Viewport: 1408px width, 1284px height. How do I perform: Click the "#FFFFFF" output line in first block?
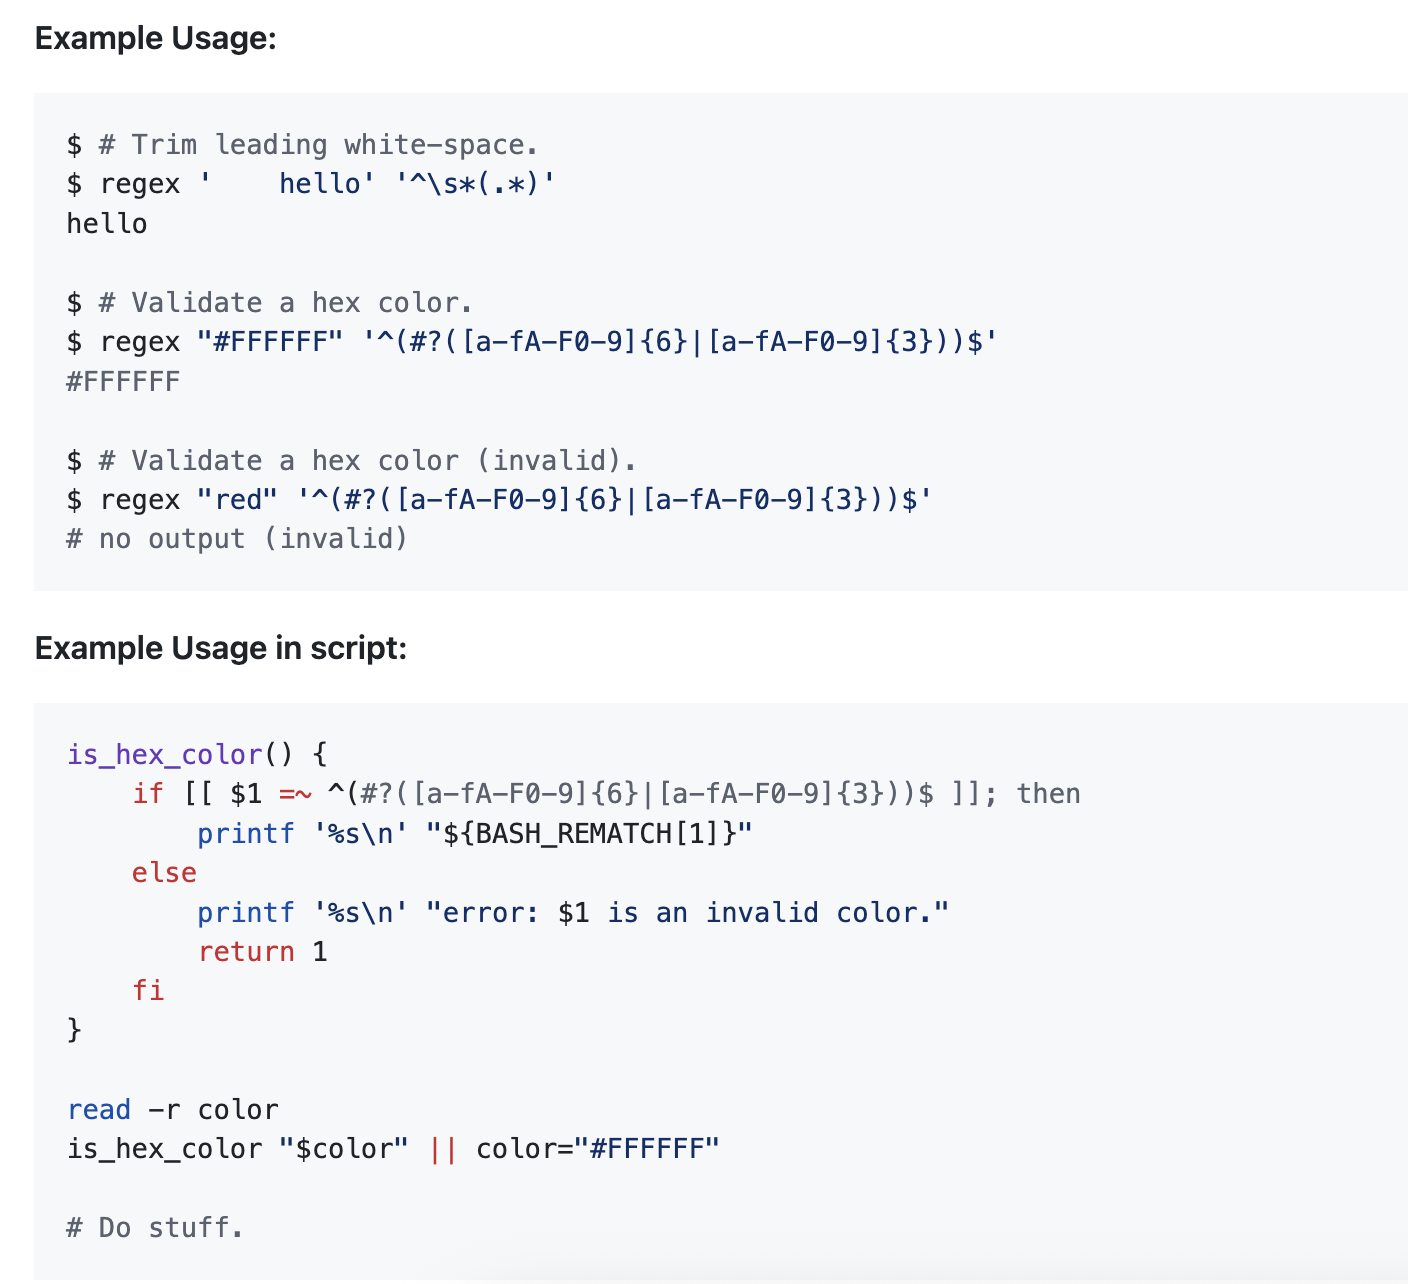[123, 382]
